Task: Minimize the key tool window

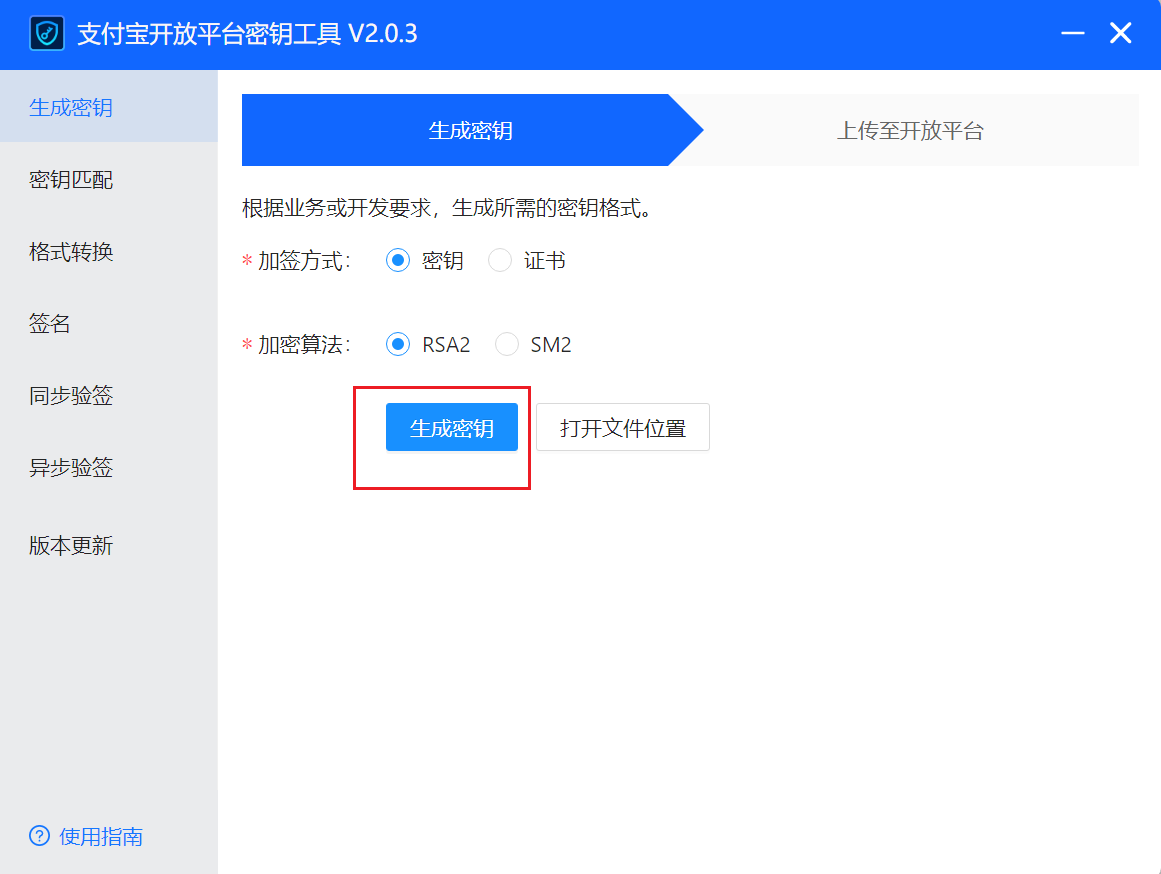Action: click(x=1072, y=33)
